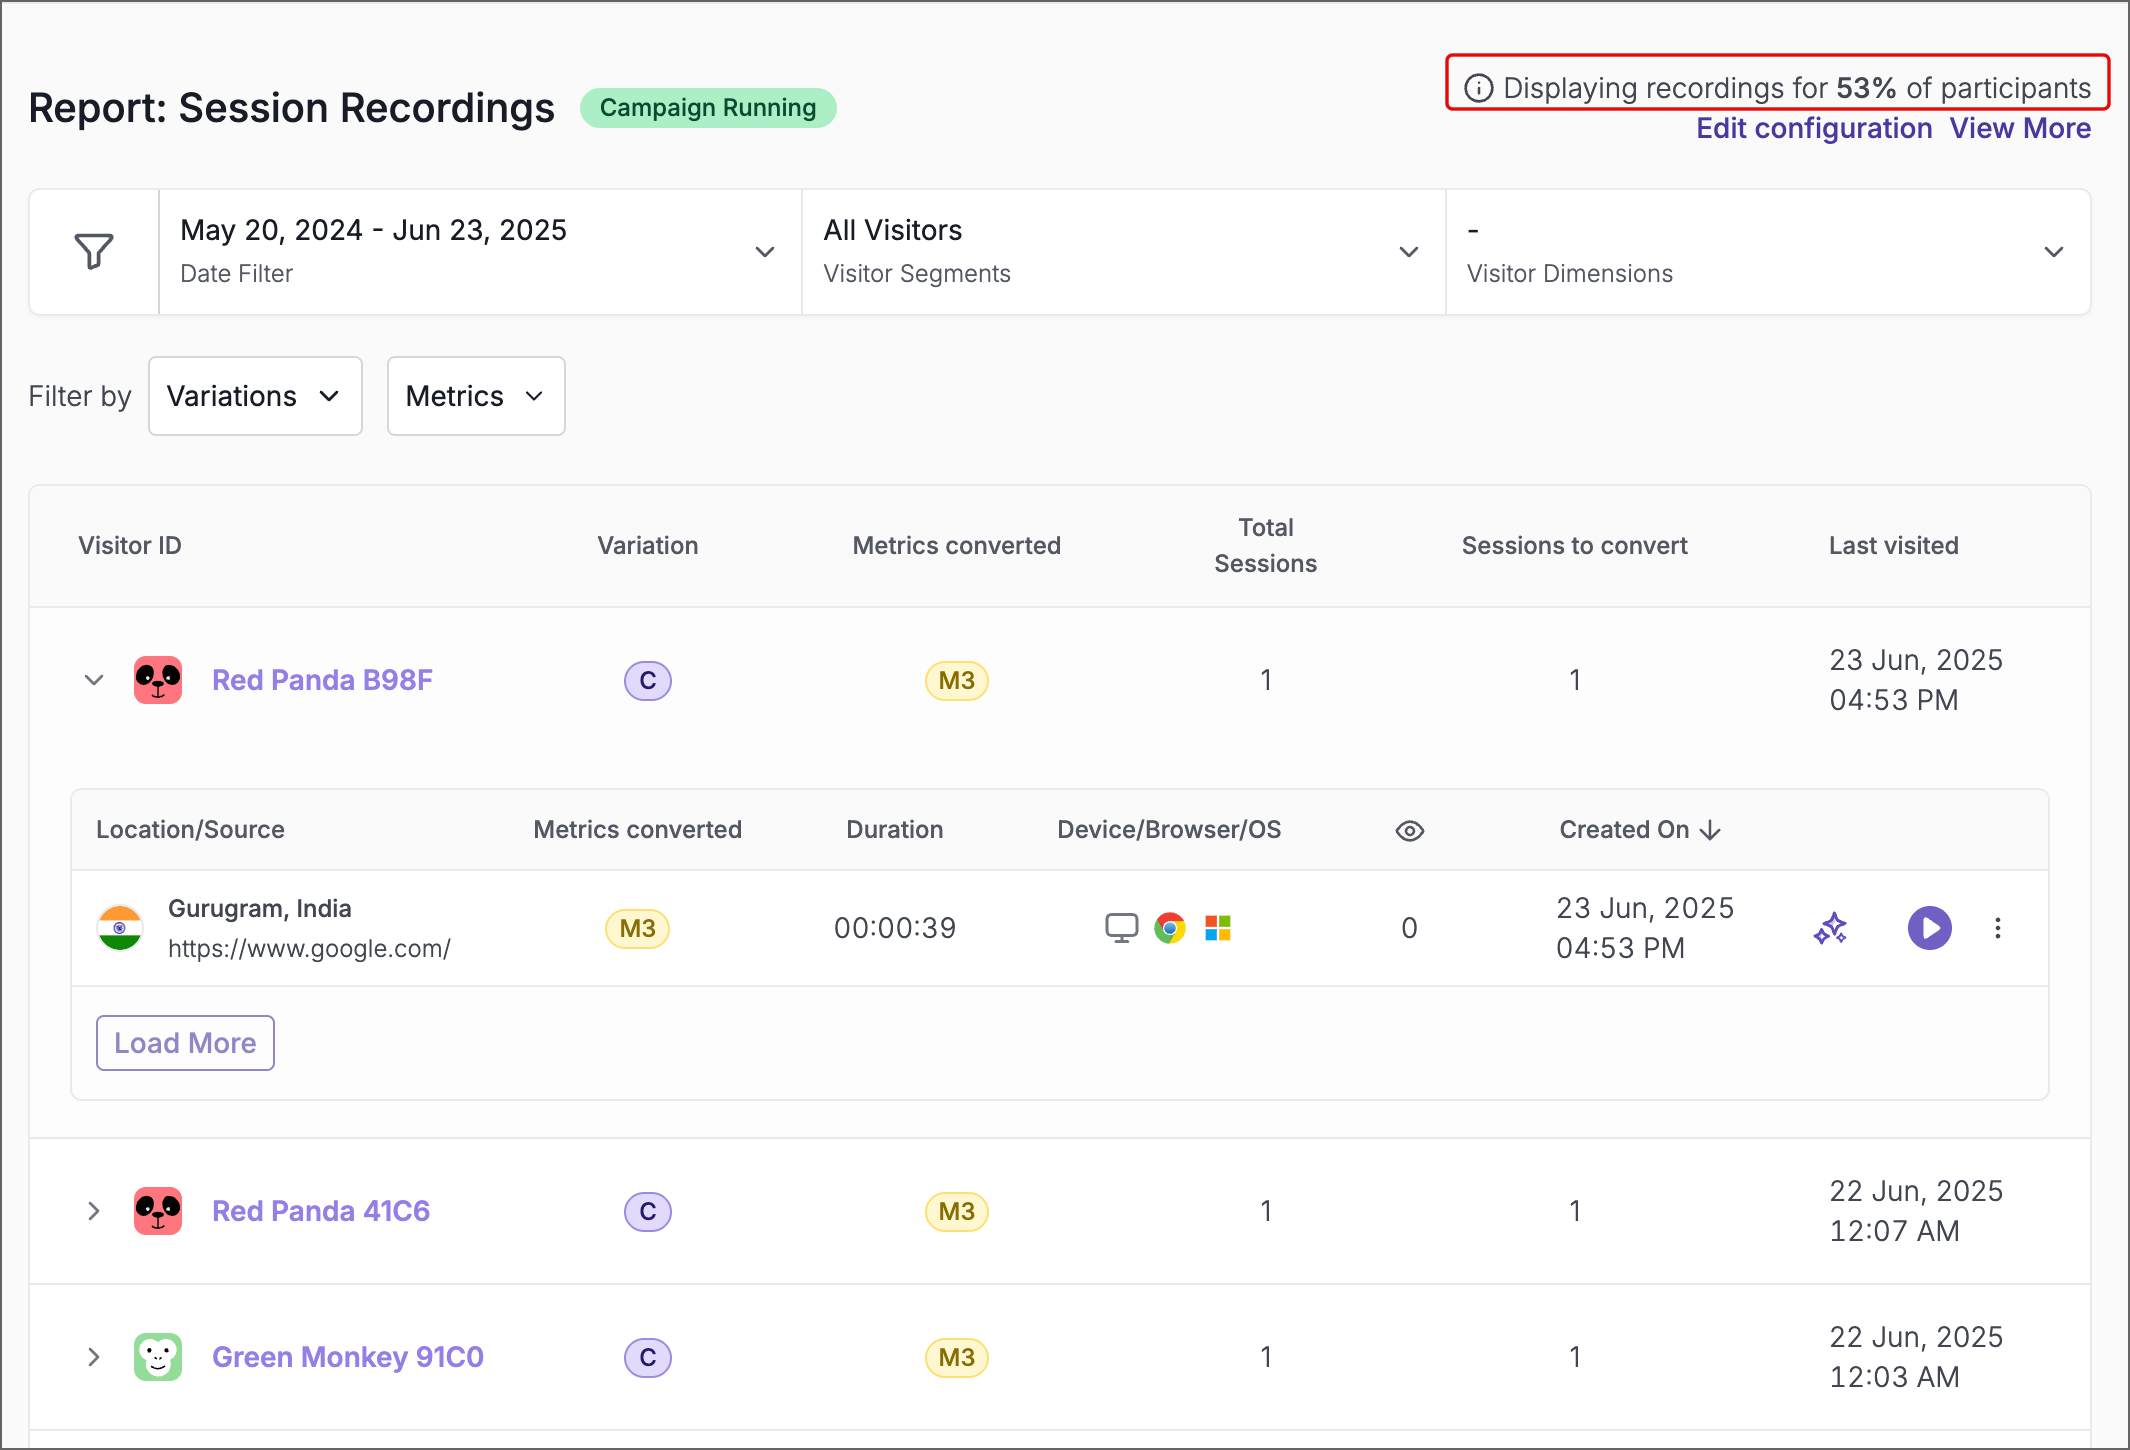Expand the Red Panda 41C6 row
Viewport: 2130px width, 1450px height.
point(94,1211)
